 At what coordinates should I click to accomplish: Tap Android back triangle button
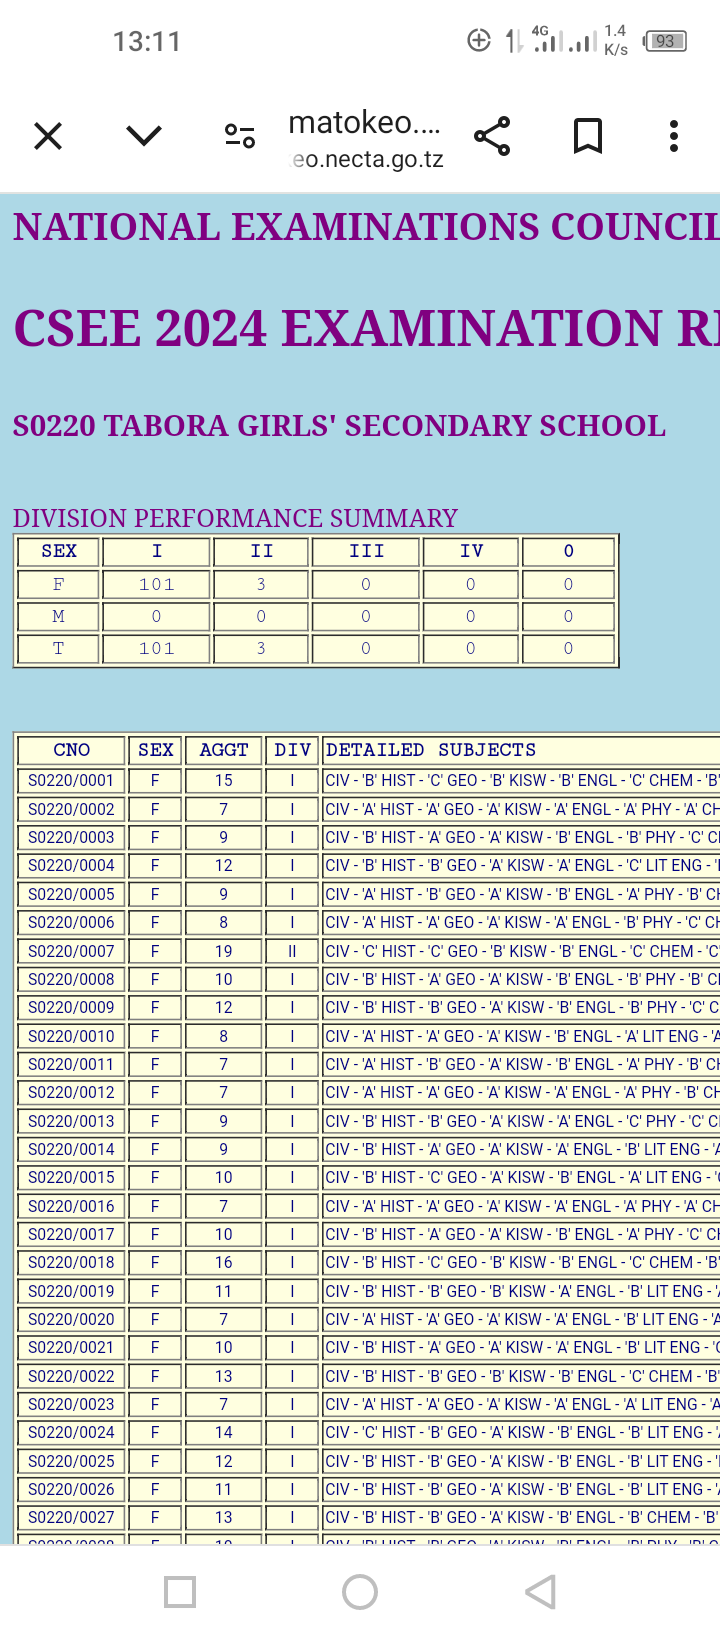coord(540,1592)
